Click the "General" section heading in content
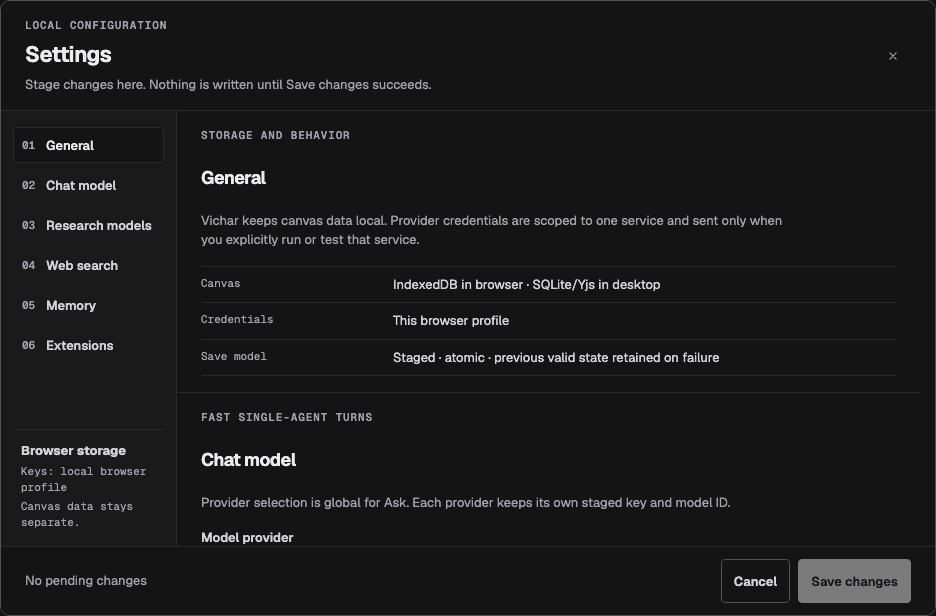The width and height of the screenshot is (936, 616). coord(233,178)
